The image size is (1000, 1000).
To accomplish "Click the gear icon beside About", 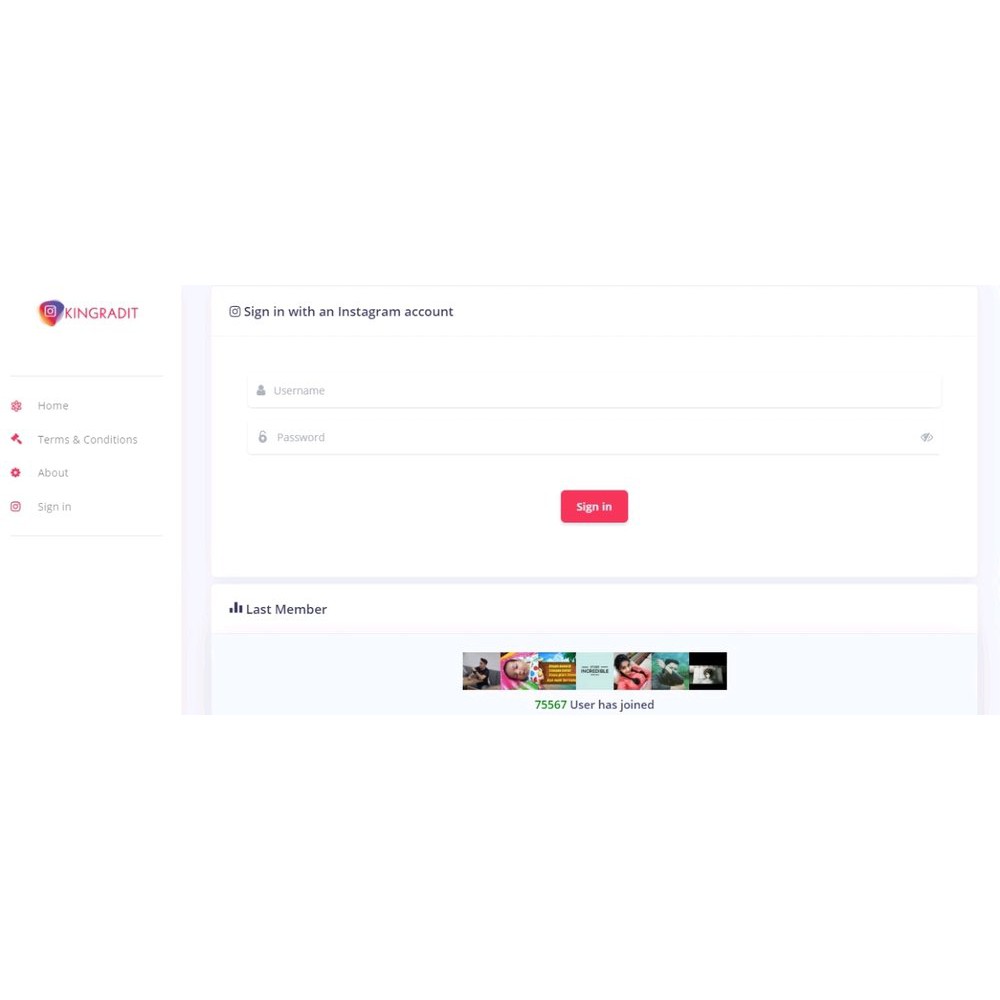I will [x=16, y=473].
